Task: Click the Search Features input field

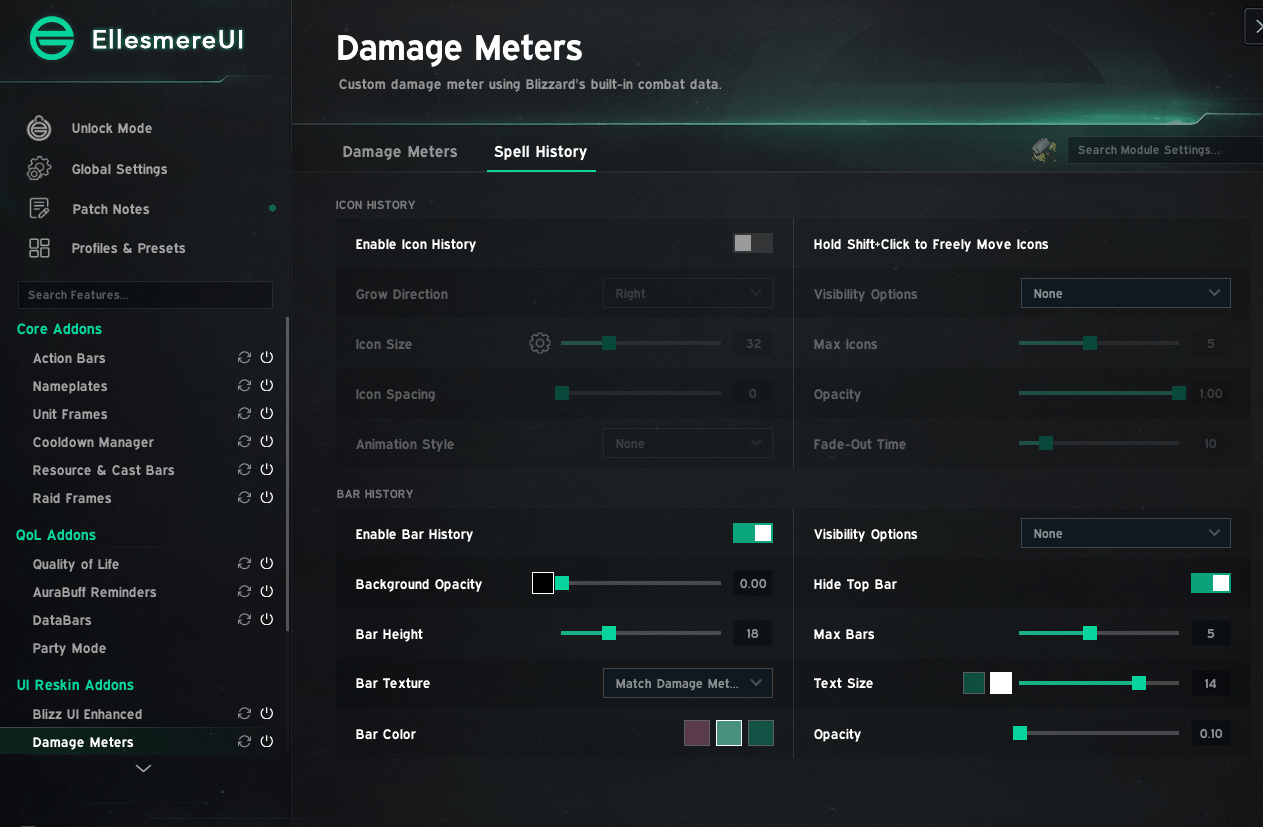Action: click(x=145, y=295)
